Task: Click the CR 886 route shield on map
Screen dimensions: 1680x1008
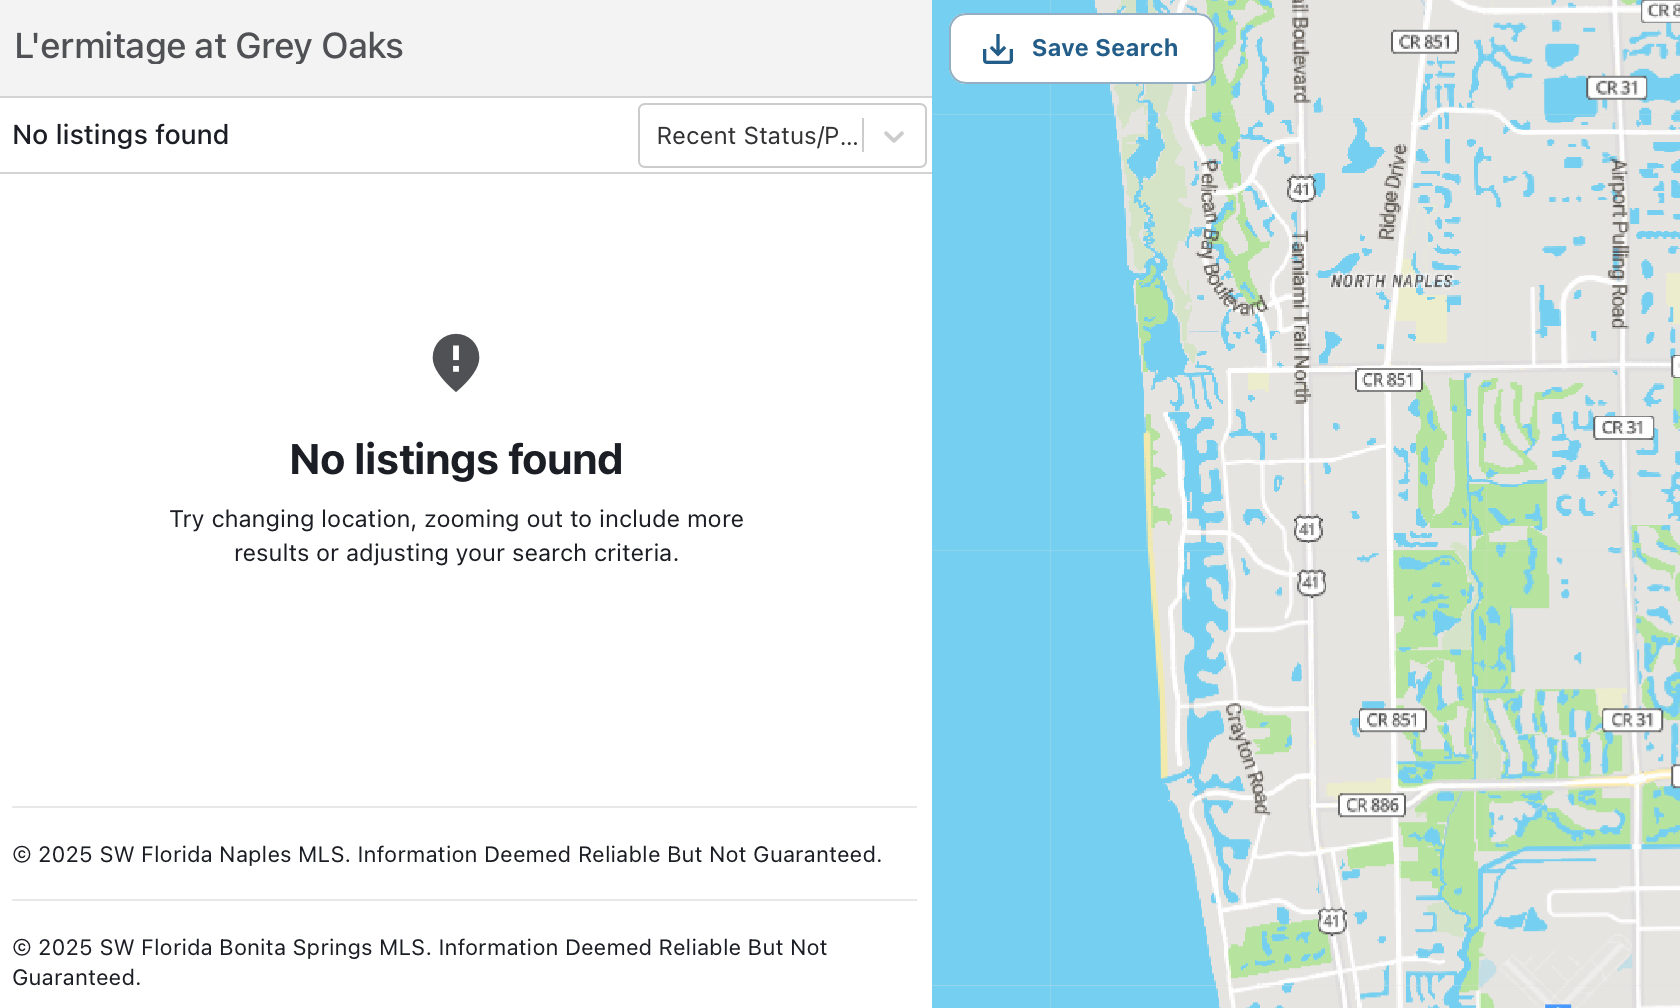Action: (1372, 805)
